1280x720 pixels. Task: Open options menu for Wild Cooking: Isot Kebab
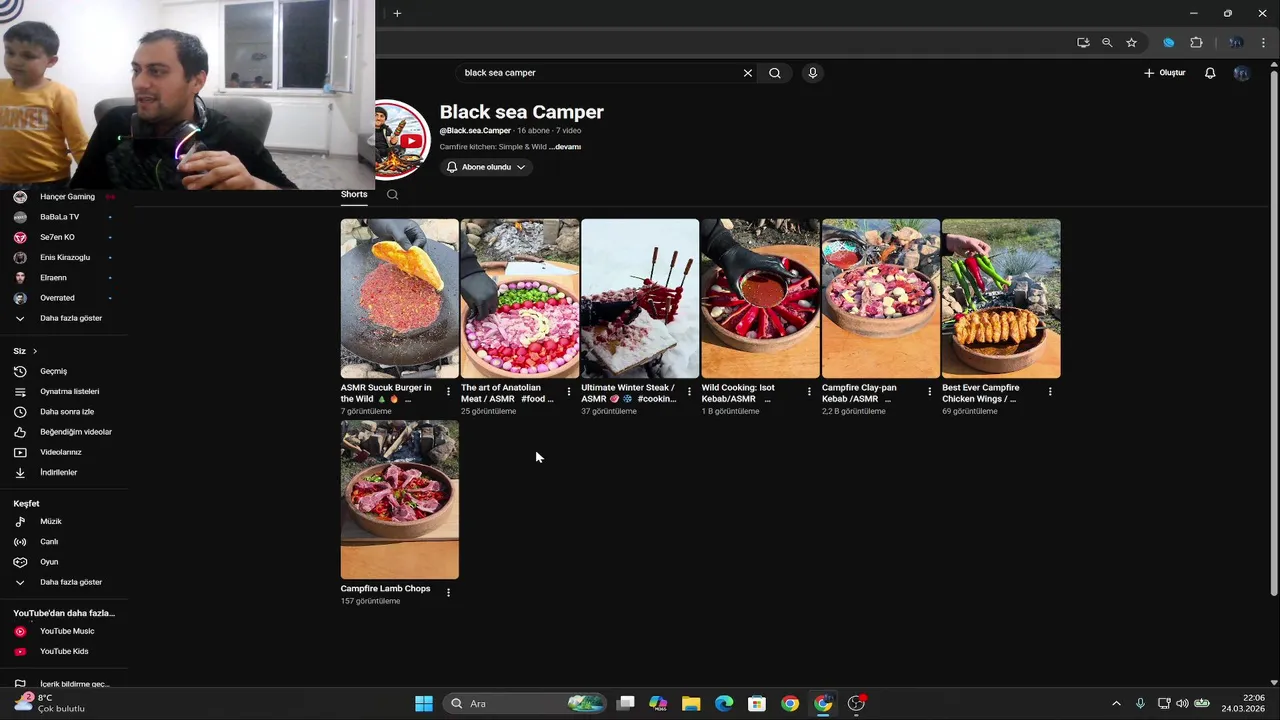(809, 392)
